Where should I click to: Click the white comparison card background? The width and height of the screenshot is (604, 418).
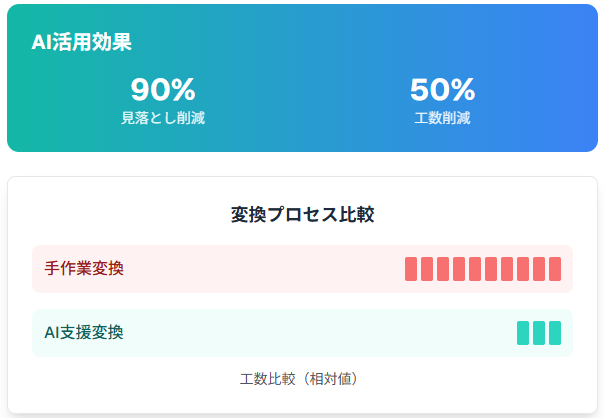coord(302,295)
